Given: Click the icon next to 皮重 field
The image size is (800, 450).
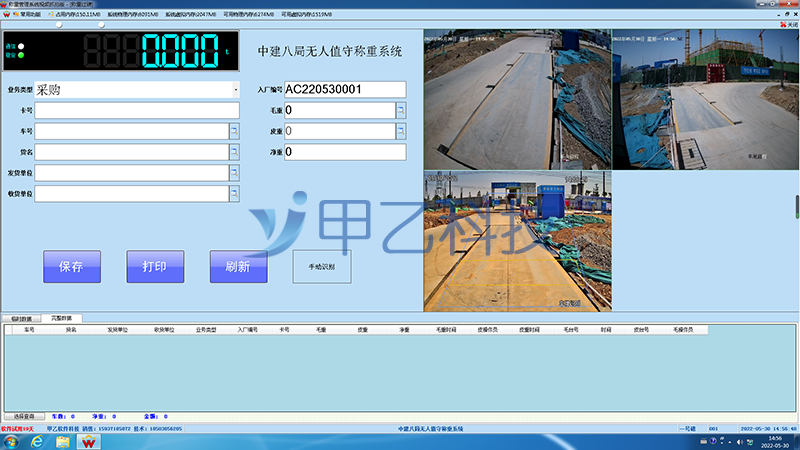Looking at the screenshot, I should 401,131.
